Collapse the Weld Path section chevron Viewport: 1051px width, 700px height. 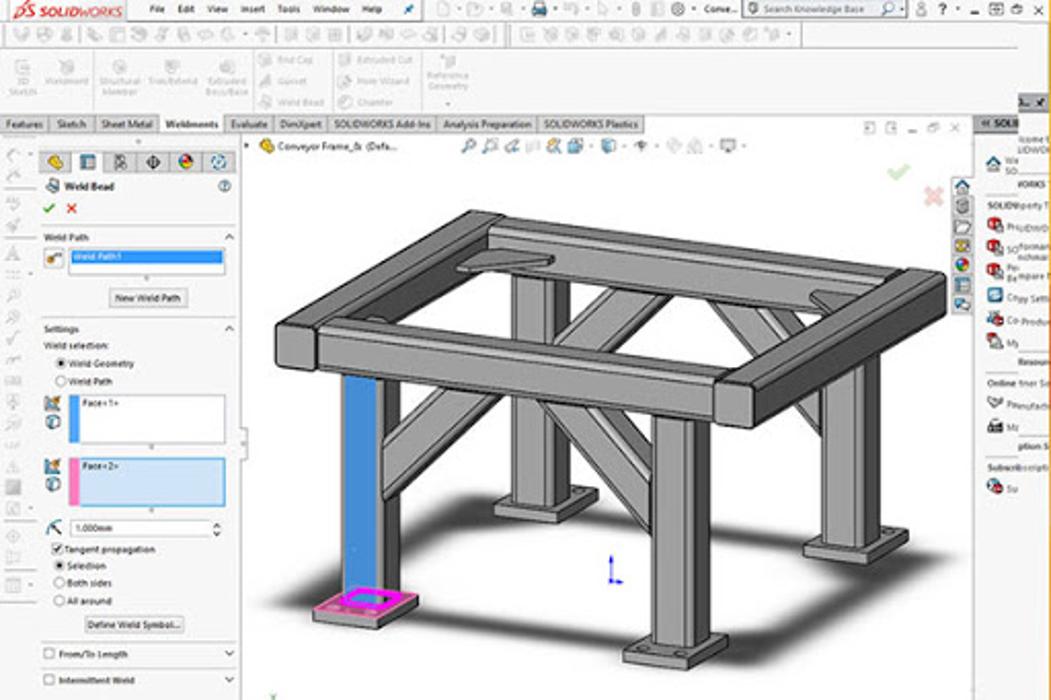[x=229, y=237]
